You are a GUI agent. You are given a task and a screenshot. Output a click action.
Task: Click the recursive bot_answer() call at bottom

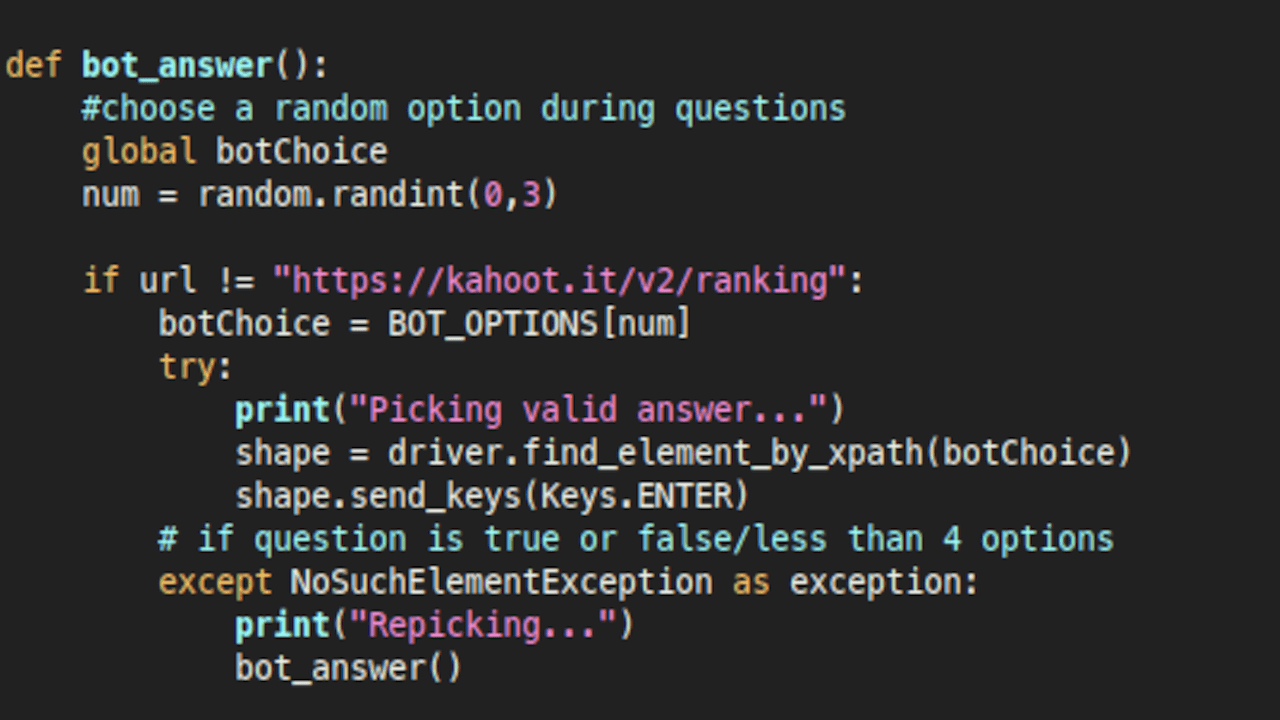(x=349, y=668)
